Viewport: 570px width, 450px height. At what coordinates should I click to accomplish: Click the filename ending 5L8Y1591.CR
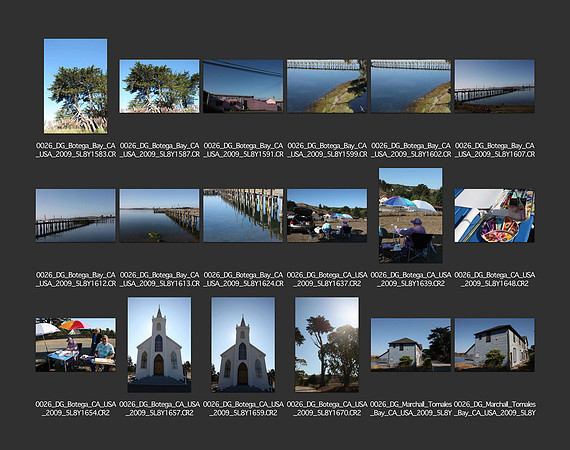[243, 150]
